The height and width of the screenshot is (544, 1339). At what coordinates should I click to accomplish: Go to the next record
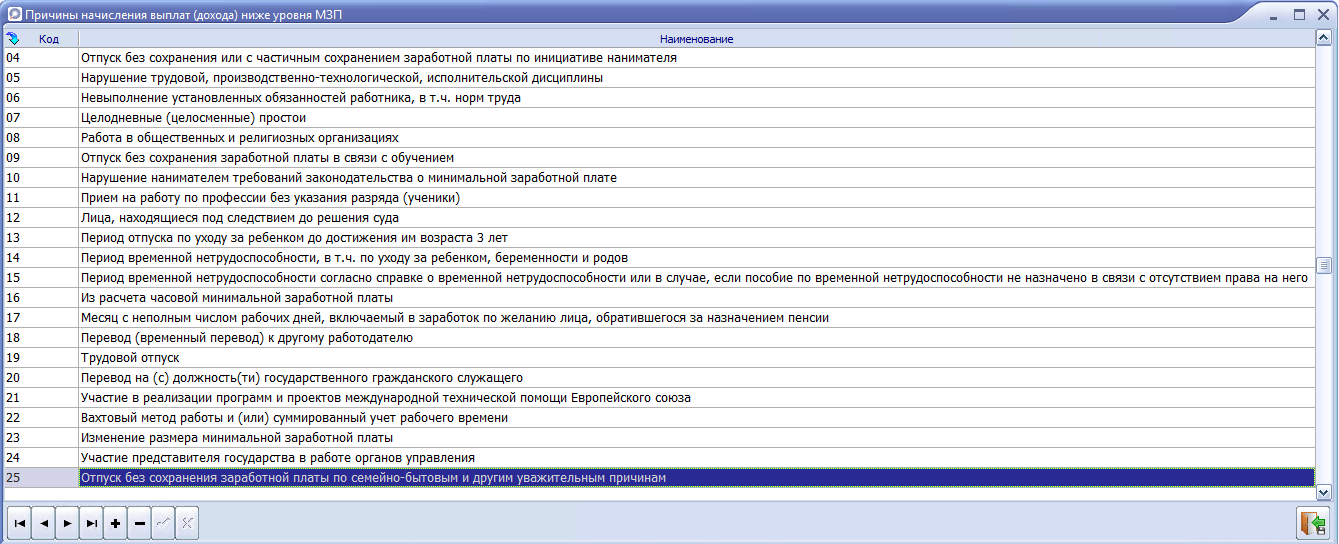click(x=67, y=524)
